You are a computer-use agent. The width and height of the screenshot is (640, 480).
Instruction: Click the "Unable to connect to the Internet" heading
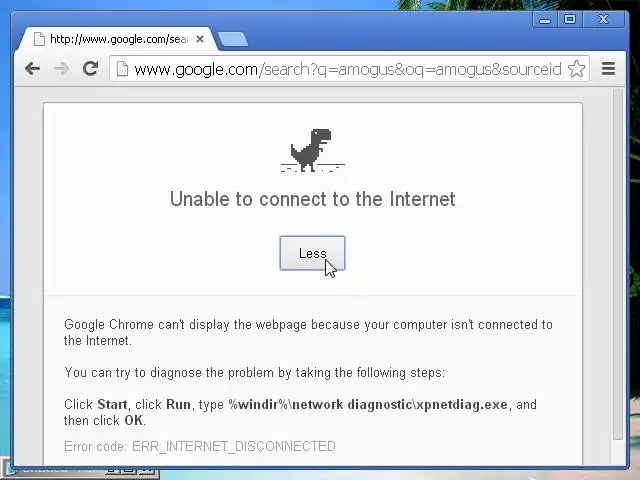pos(313,199)
